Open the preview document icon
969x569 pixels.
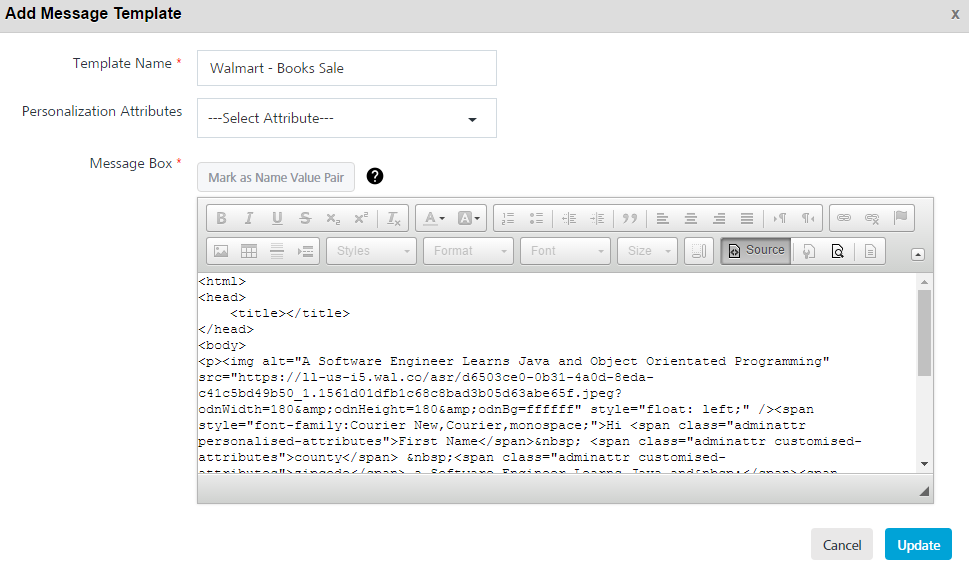pyautogui.click(x=837, y=251)
